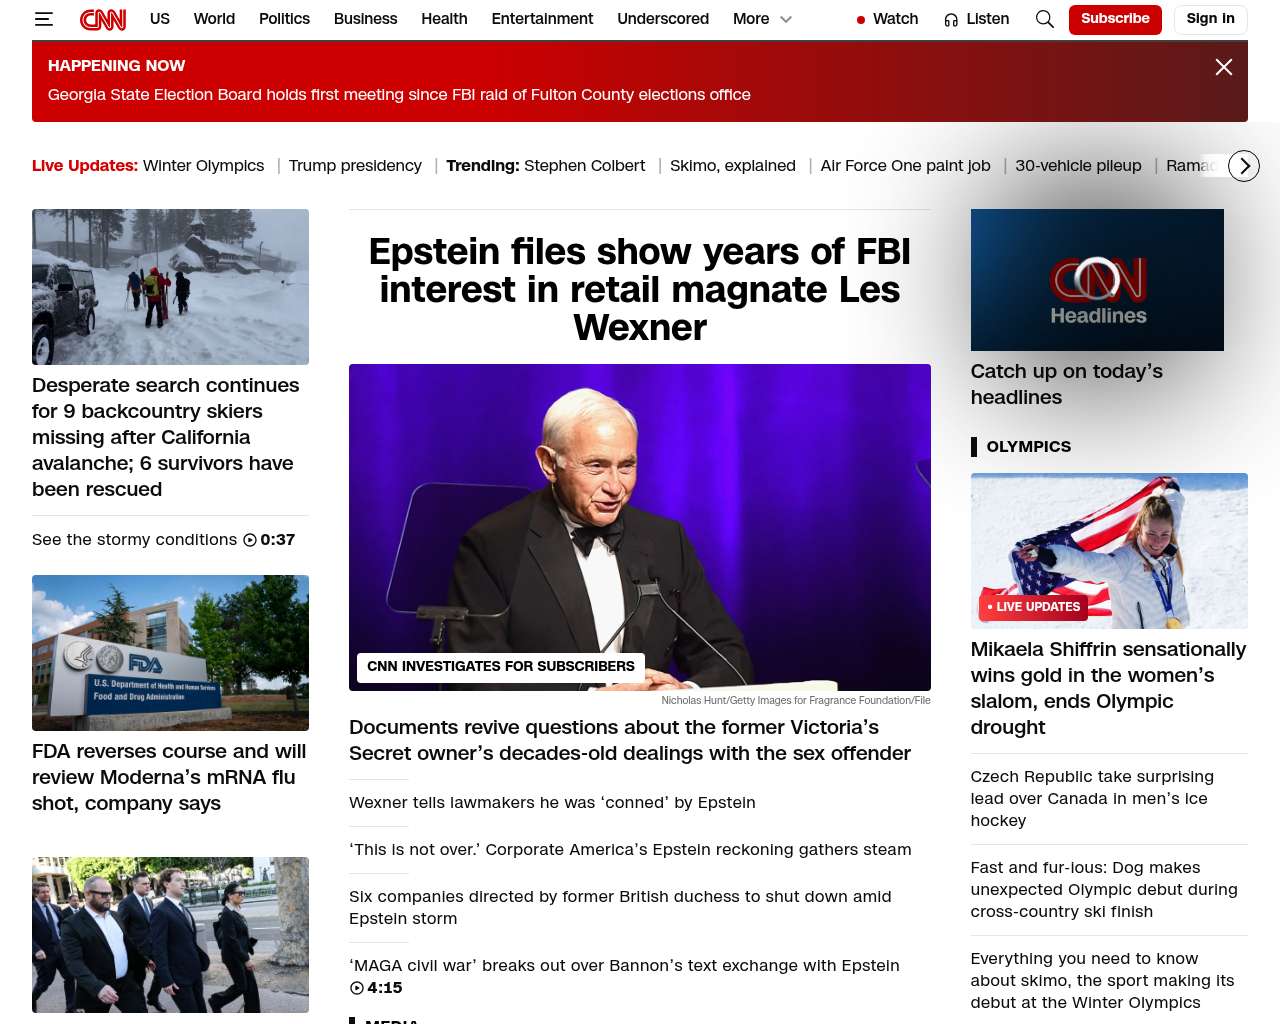The height and width of the screenshot is (1024, 1280).
Task: Click the Listen headphones icon
Action: pos(951,19)
